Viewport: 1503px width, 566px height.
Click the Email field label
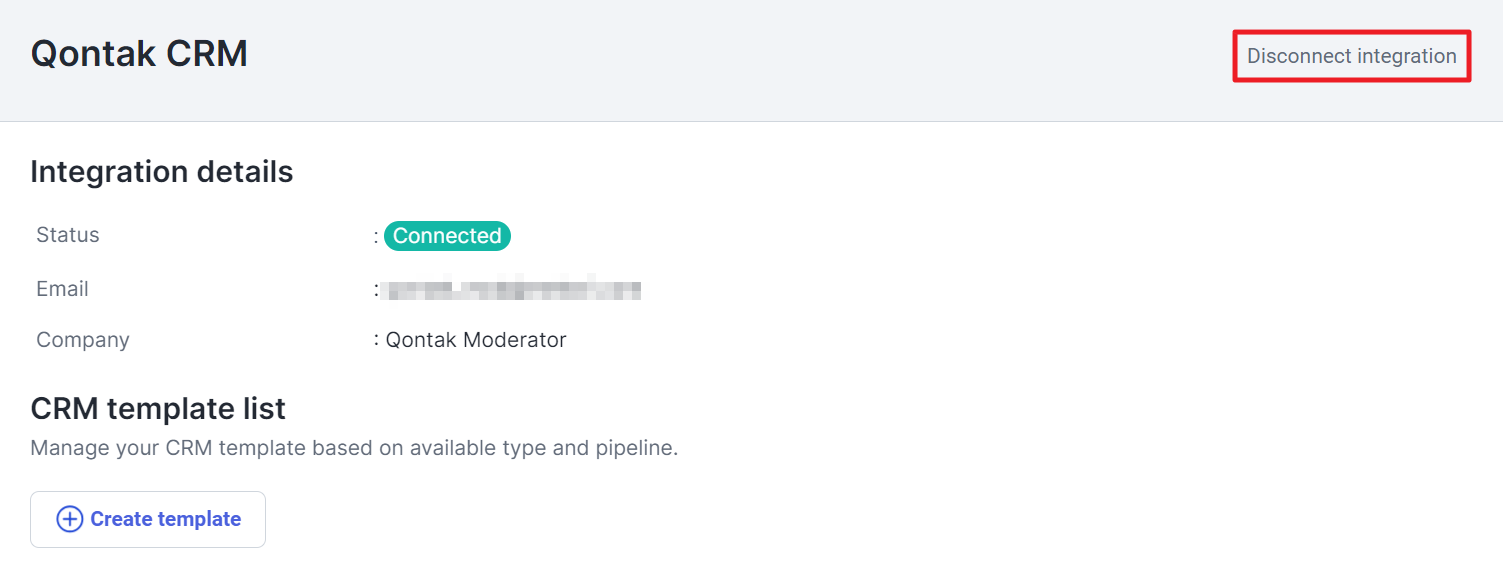[62, 289]
